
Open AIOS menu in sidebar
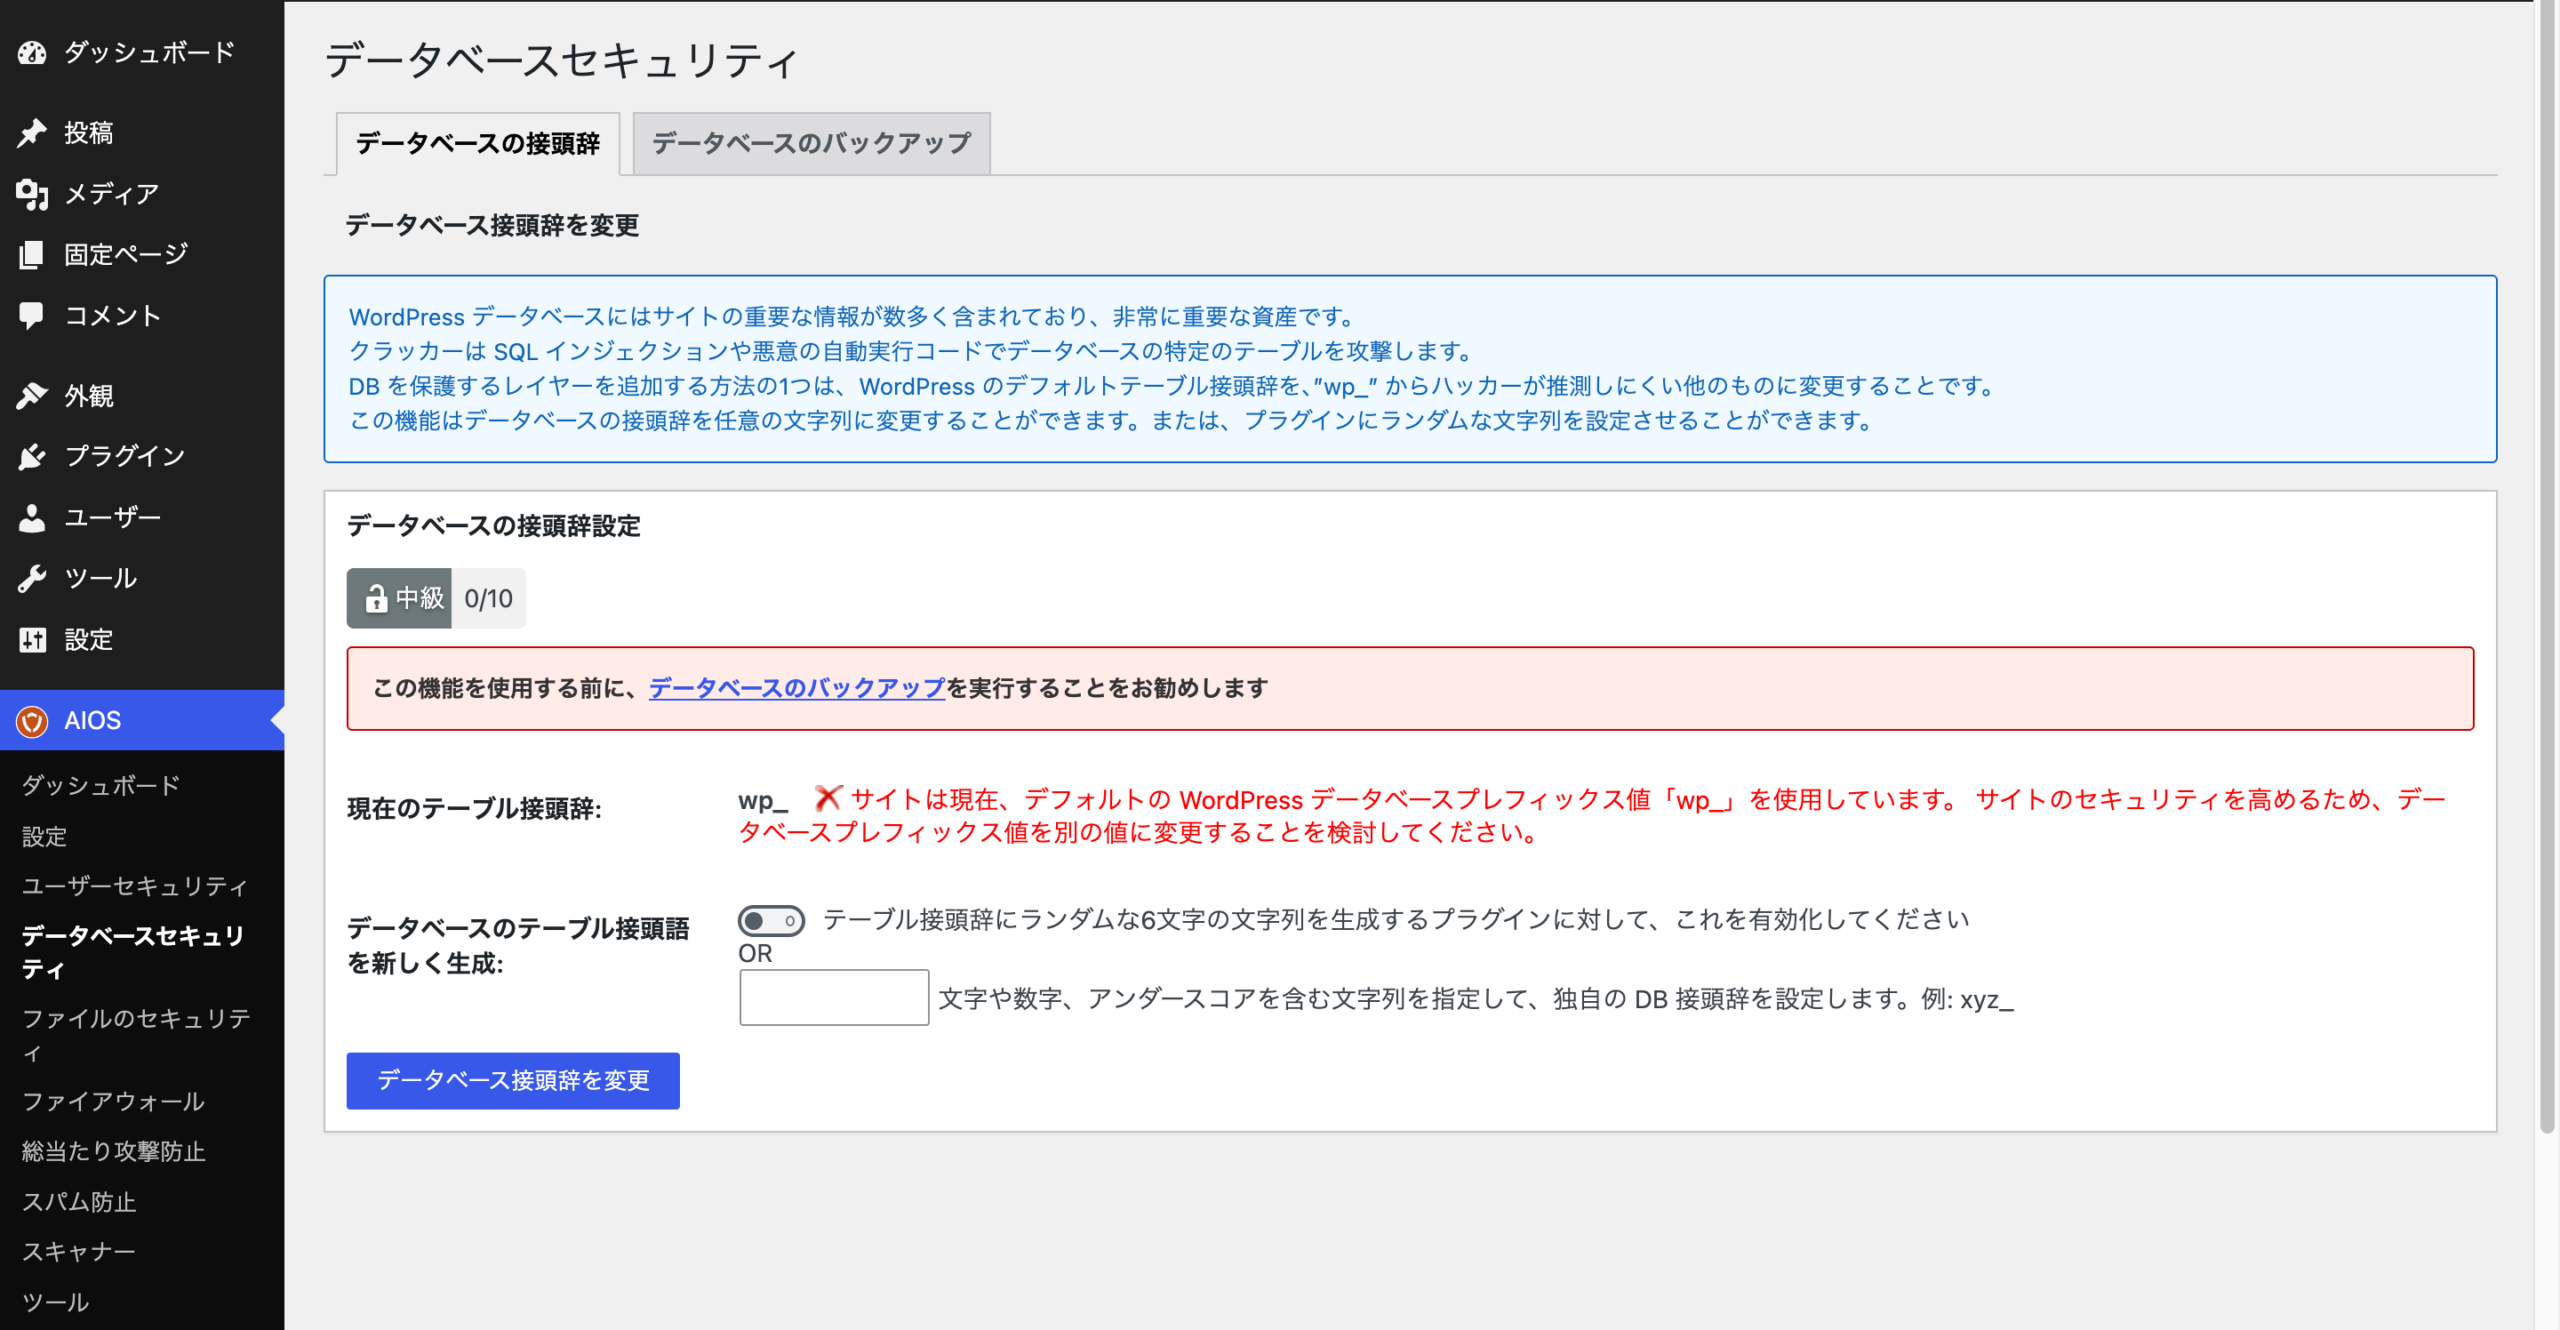[x=142, y=721]
